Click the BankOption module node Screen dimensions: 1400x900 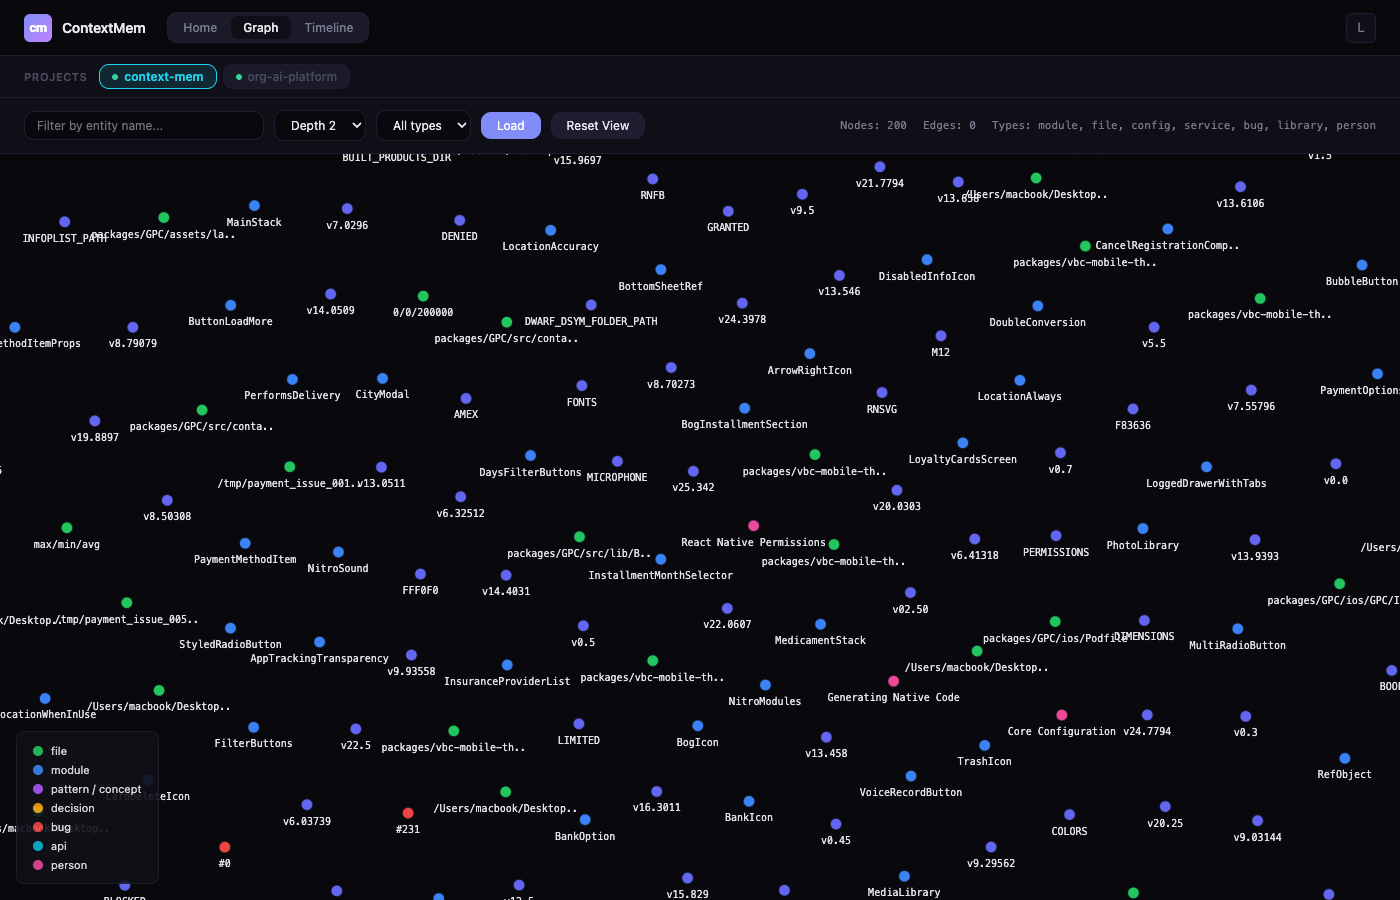click(585, 820)
